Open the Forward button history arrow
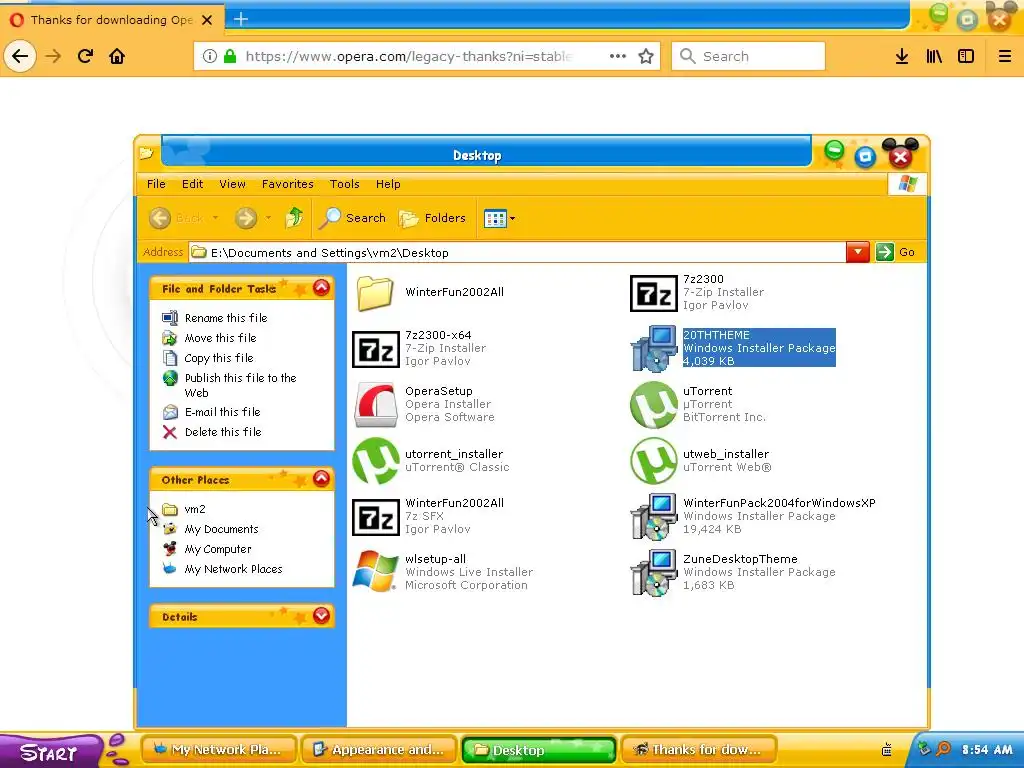Viewport: 1024px width, 768px height. click(268, 217)
